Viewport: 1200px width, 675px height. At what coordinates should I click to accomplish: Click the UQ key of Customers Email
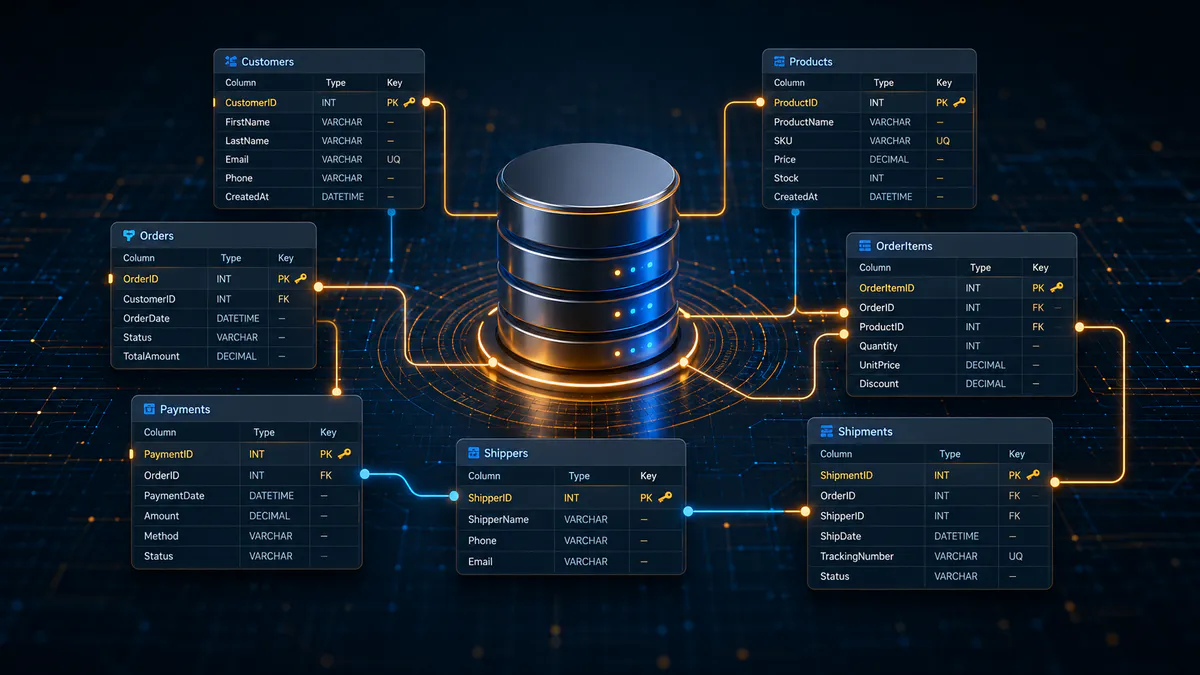[x=394, y=159]
